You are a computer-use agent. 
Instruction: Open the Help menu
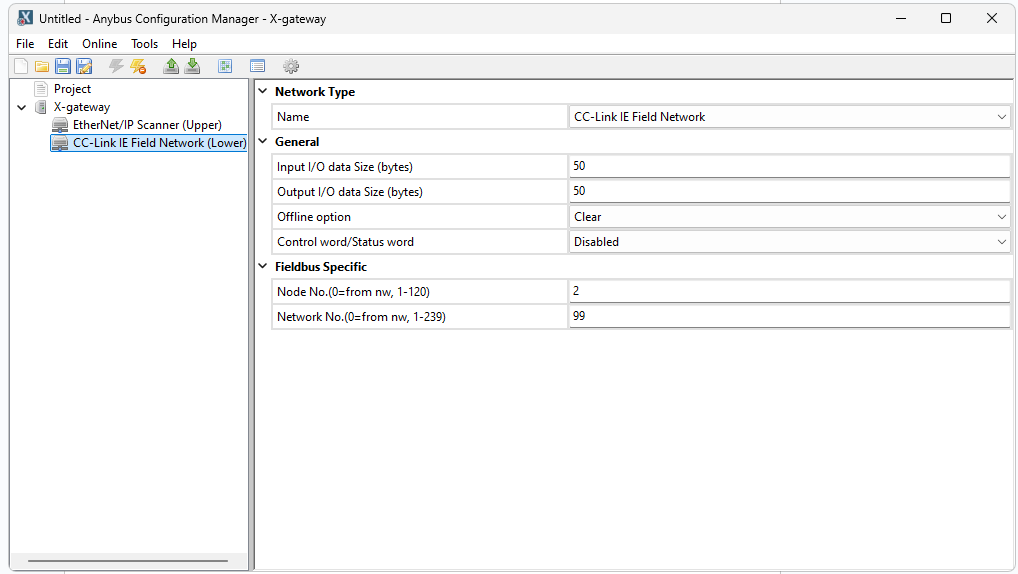pyautogui.click(x=184, y=44)
